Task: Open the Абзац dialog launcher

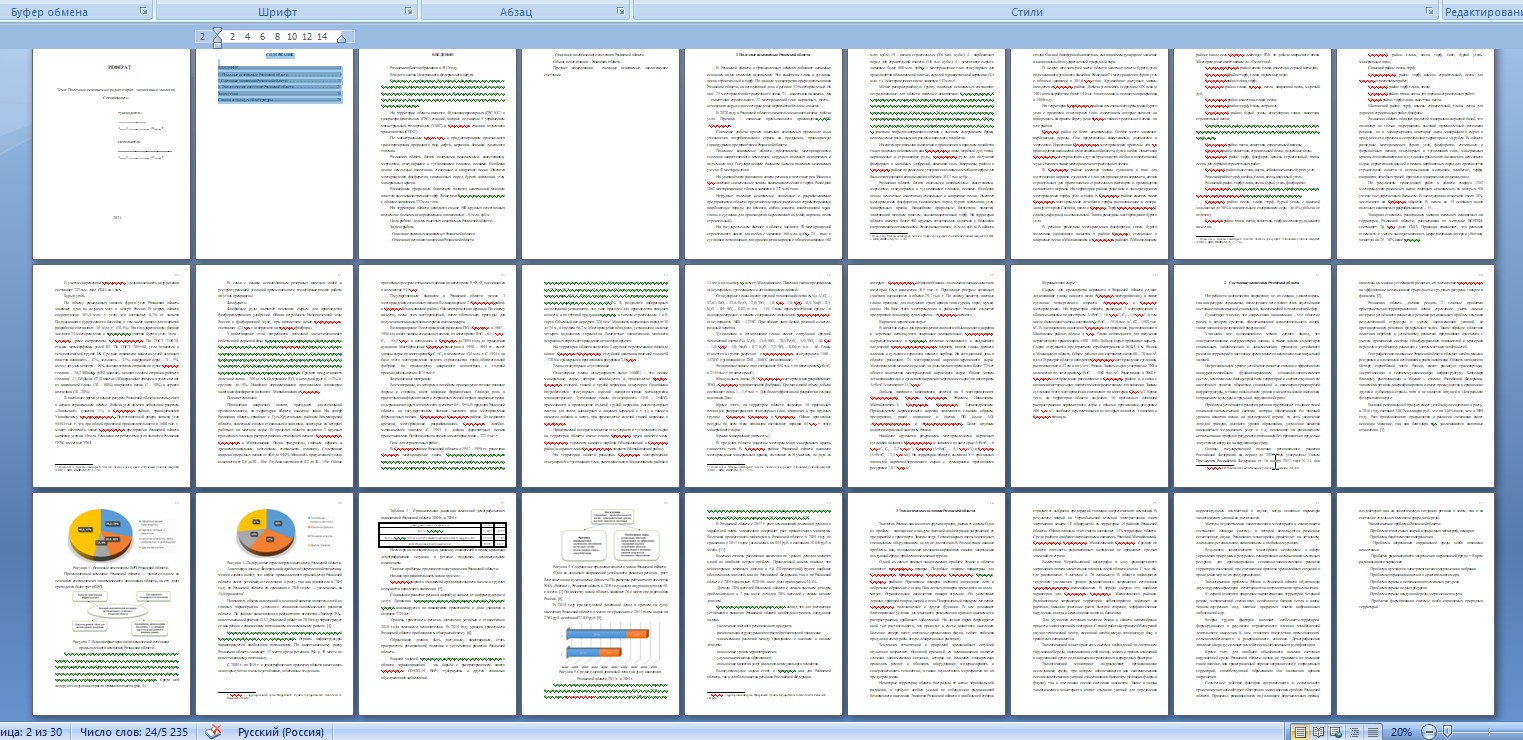Action: click(x=620, y=12)
